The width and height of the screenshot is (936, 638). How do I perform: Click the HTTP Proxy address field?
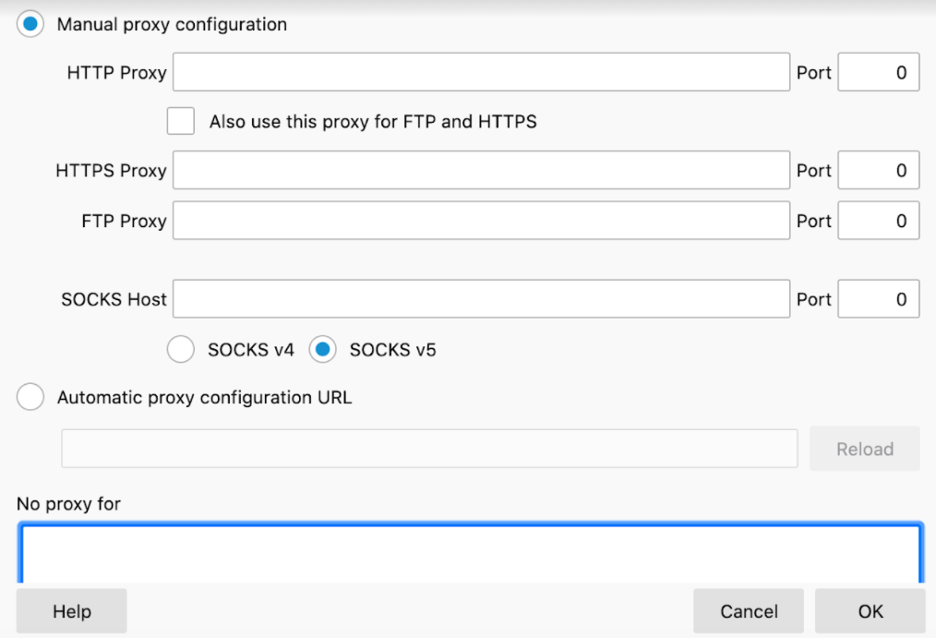[481, 72]
